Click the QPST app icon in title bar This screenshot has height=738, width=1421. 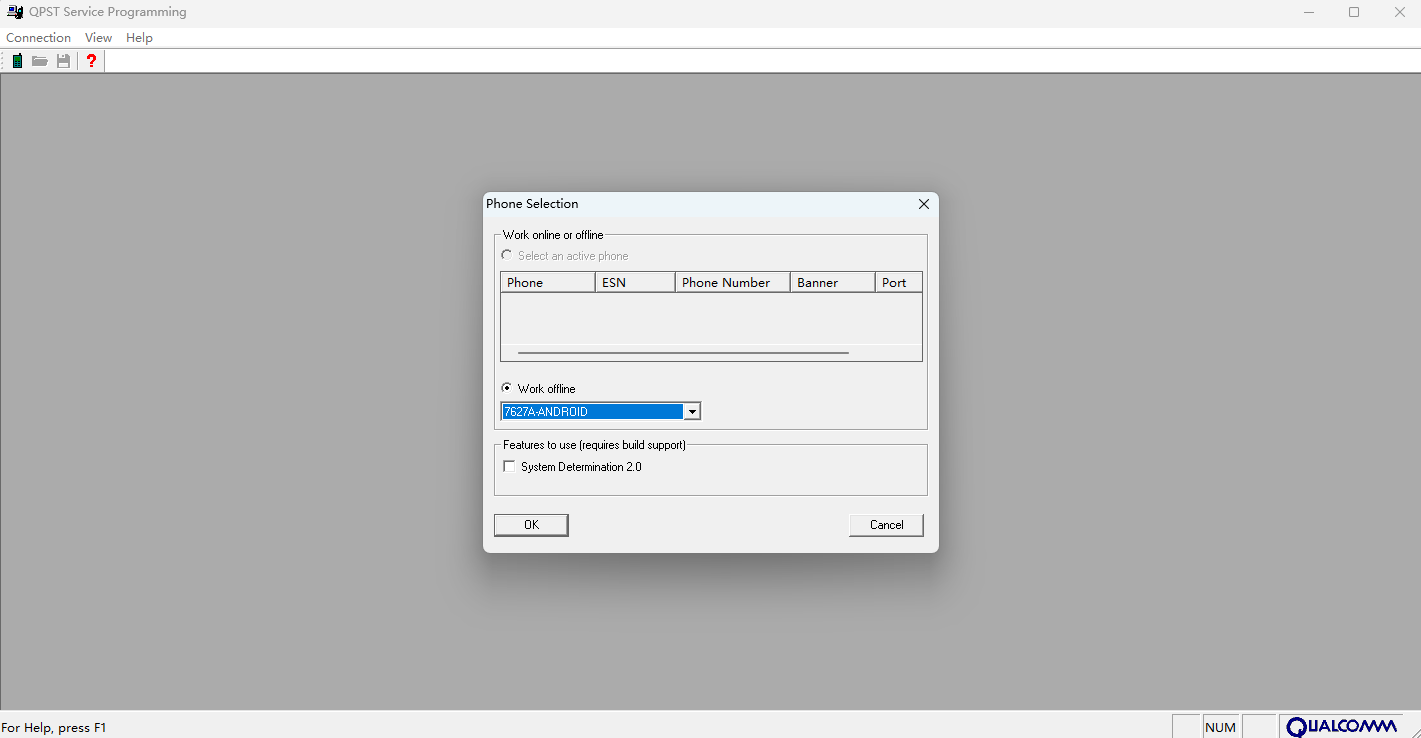tap(15, 12)
